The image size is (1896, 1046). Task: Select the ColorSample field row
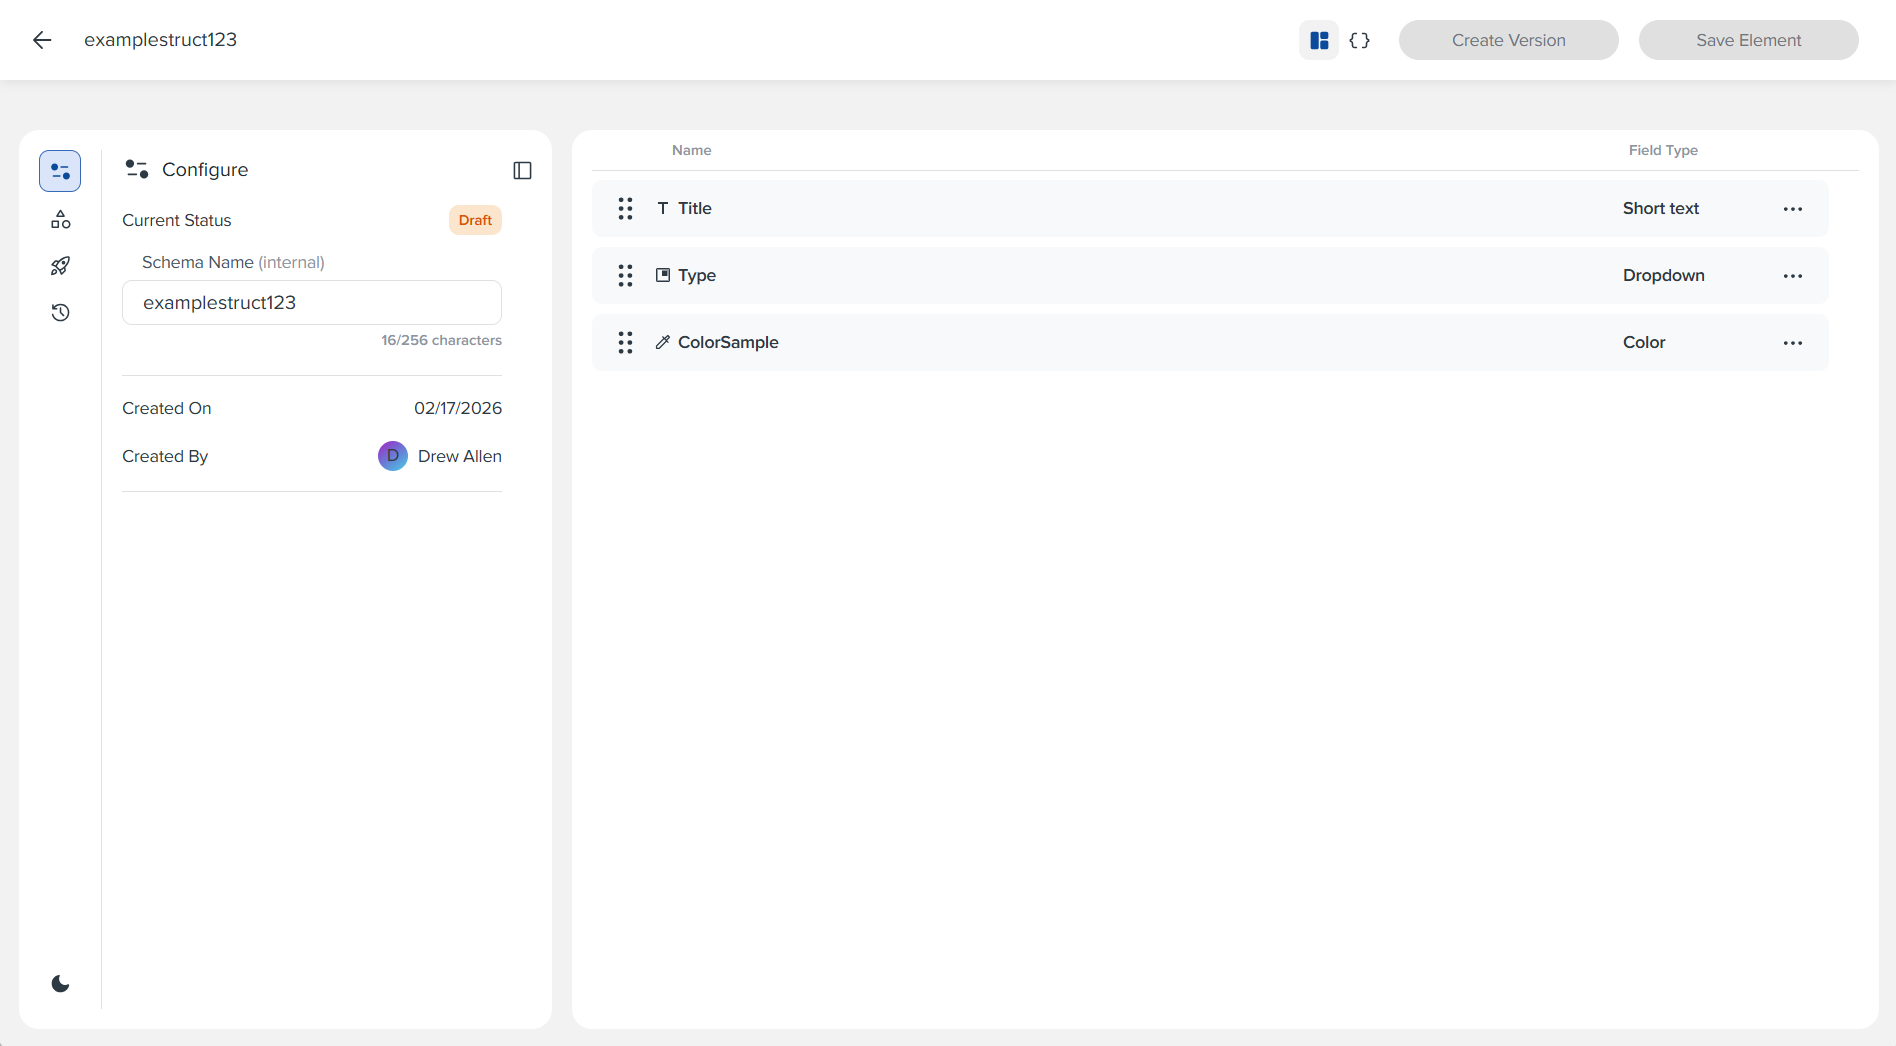point(1100,342)
